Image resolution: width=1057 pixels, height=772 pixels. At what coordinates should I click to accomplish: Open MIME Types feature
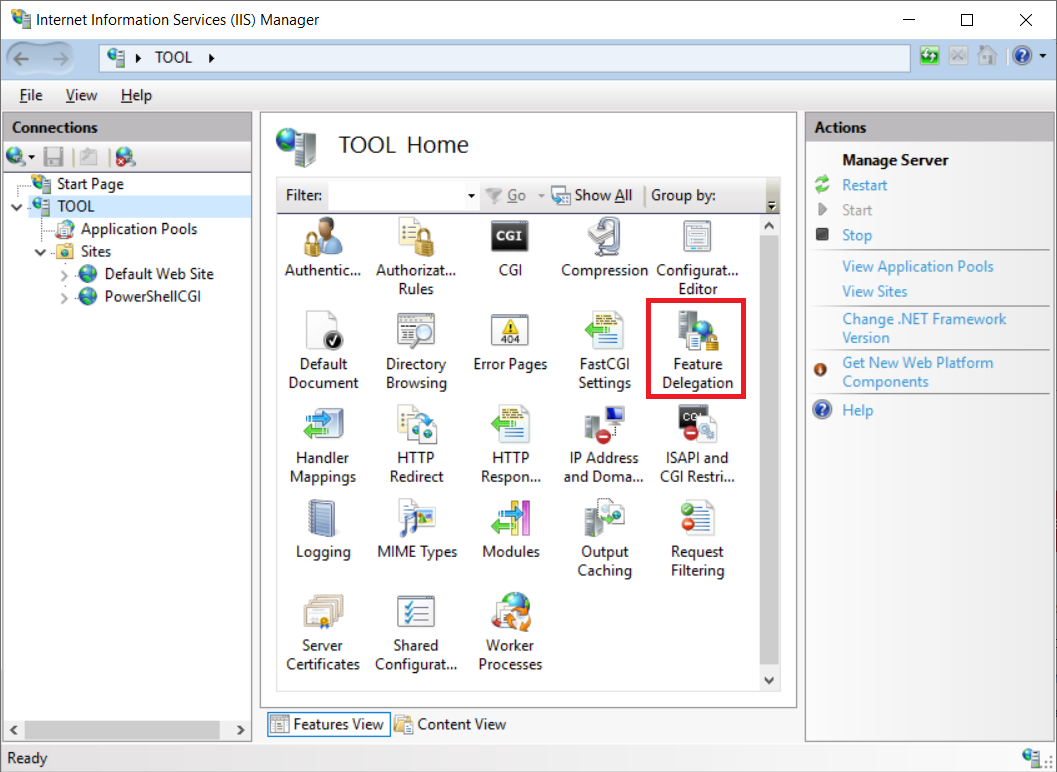(417, 529)
